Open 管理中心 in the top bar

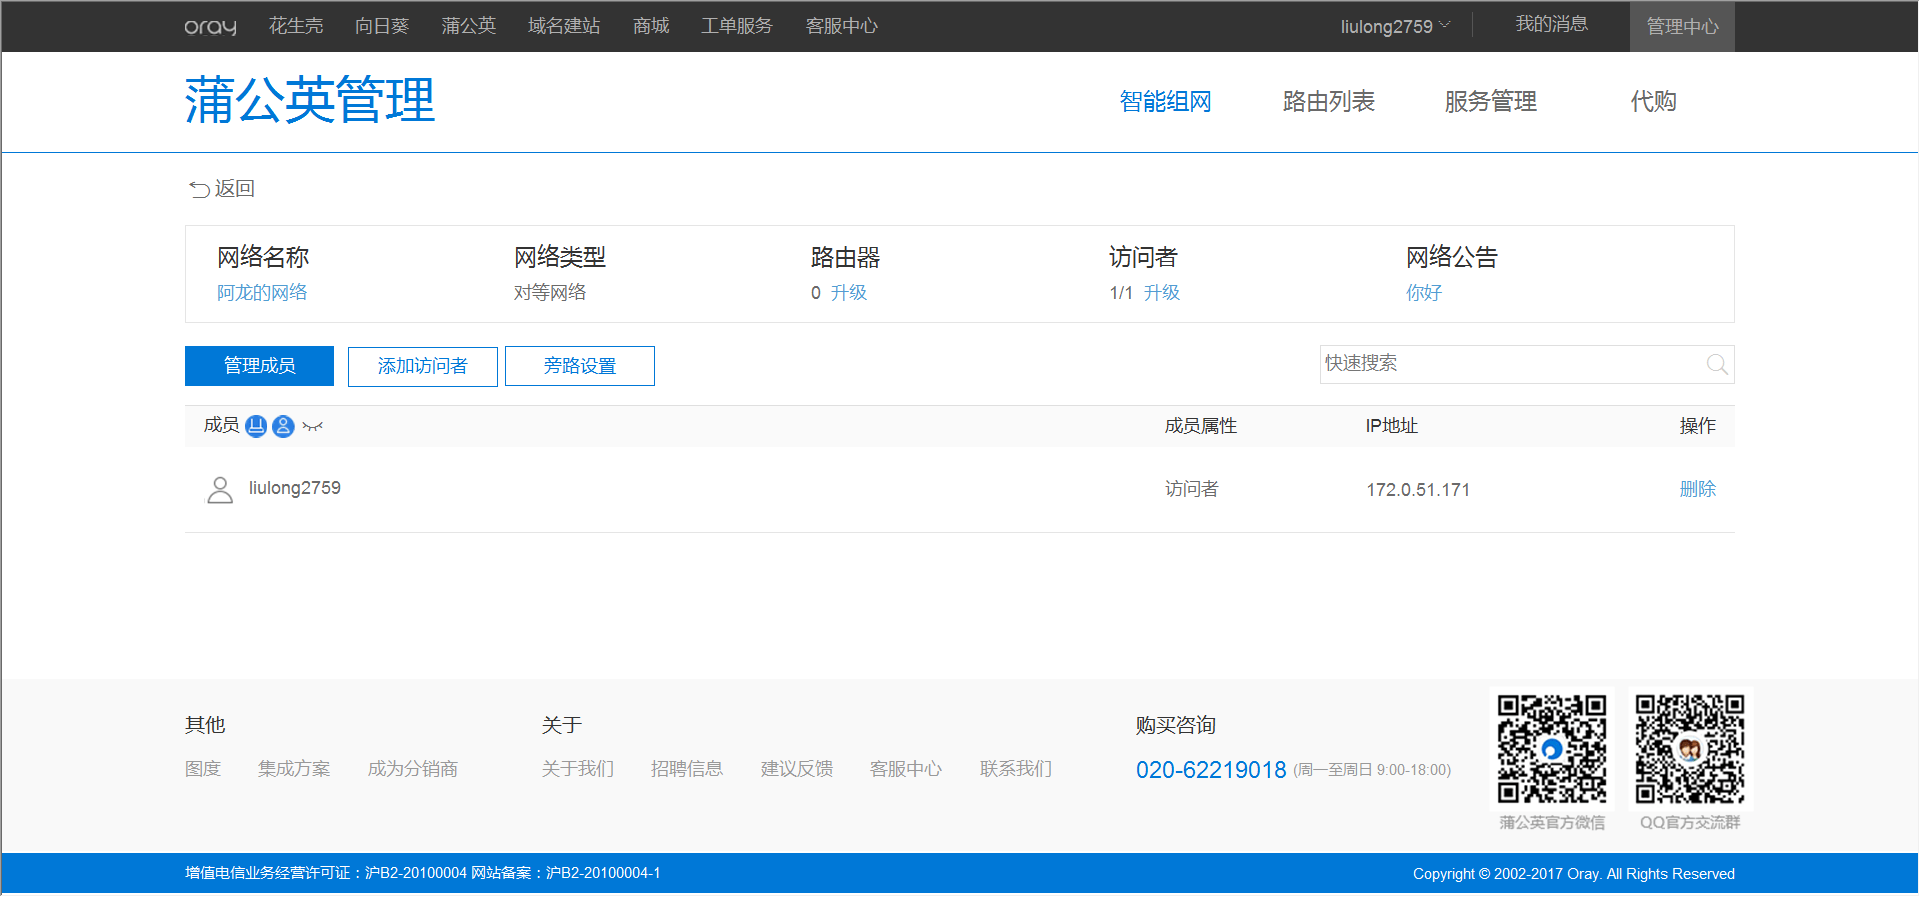1682,27
